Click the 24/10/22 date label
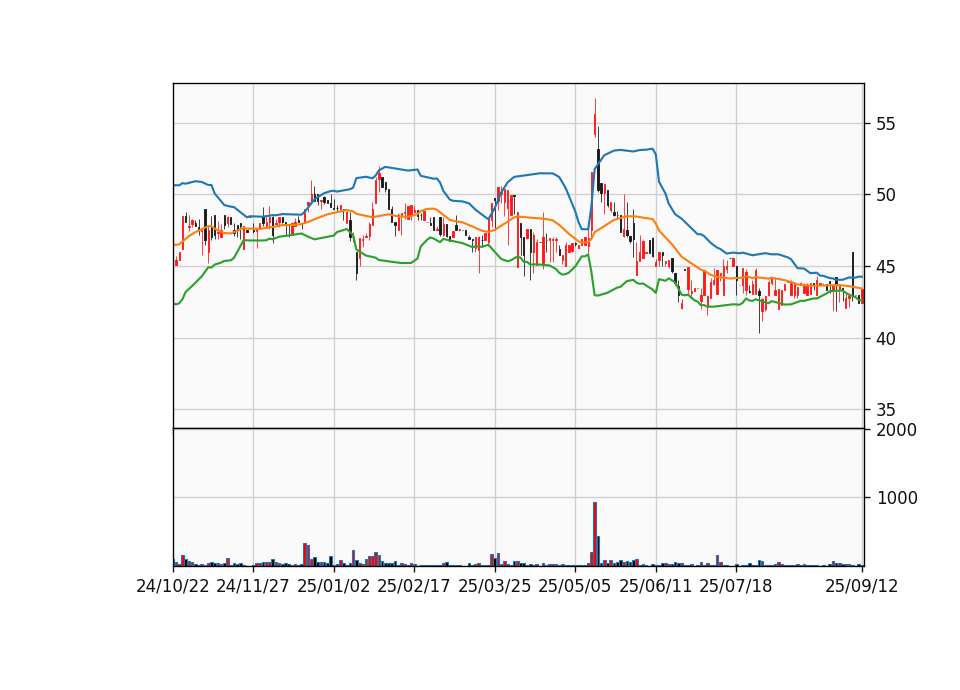Viewport: 960px width, 690px height. pos(173,586)
